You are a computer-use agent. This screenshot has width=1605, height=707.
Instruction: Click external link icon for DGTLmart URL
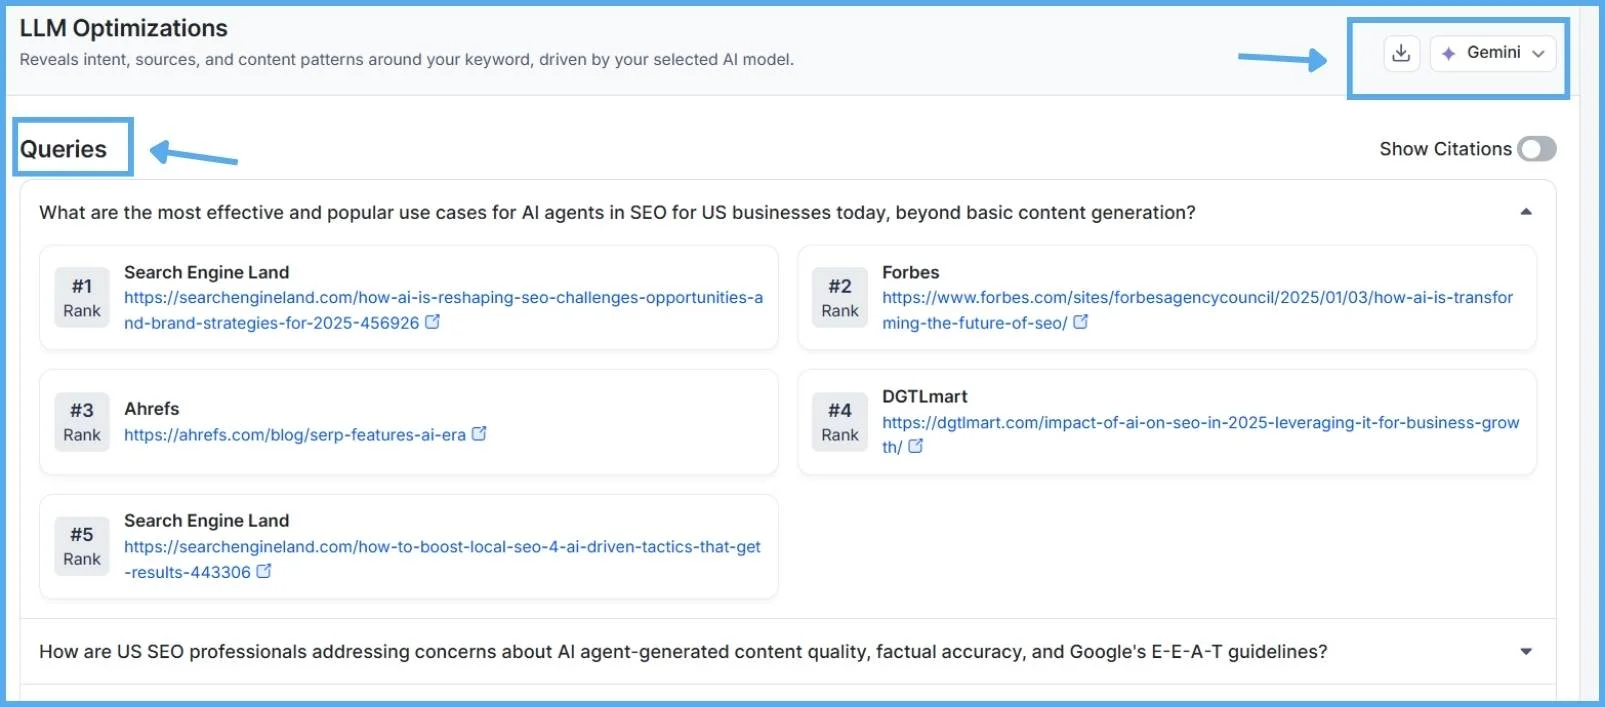pos(916,446)
